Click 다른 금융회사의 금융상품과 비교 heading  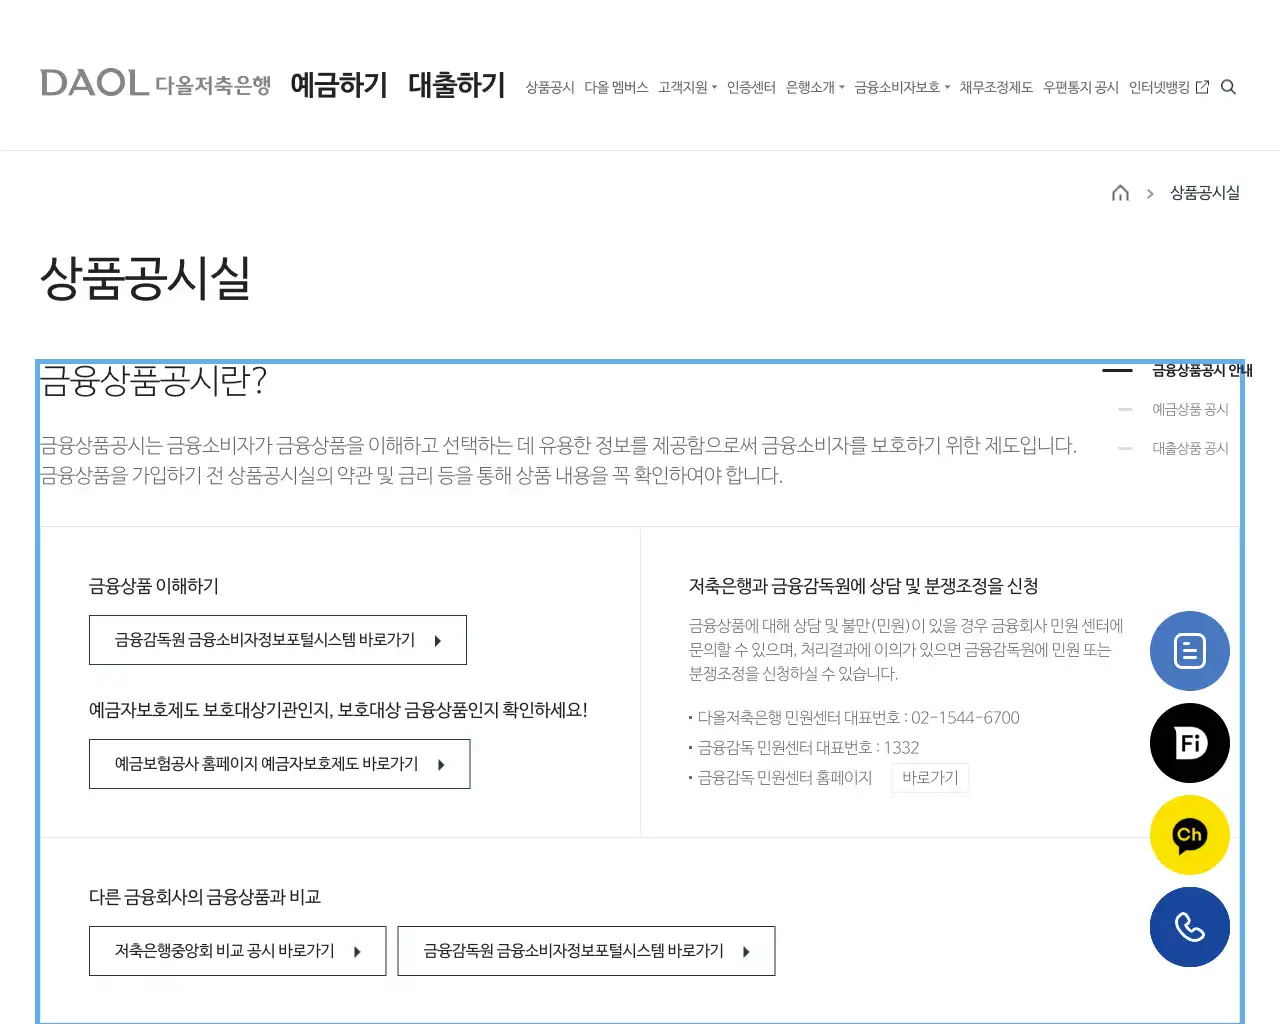[x=205, y=897]
